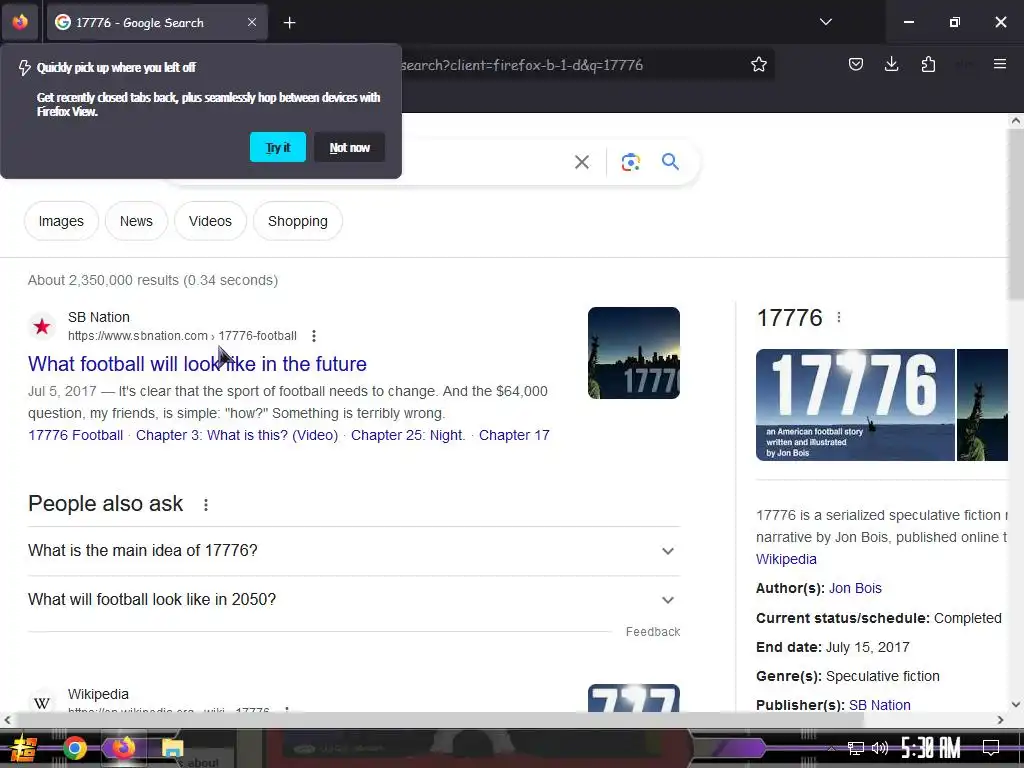Click the vertical scrollbar thumb

(1016, 212)
